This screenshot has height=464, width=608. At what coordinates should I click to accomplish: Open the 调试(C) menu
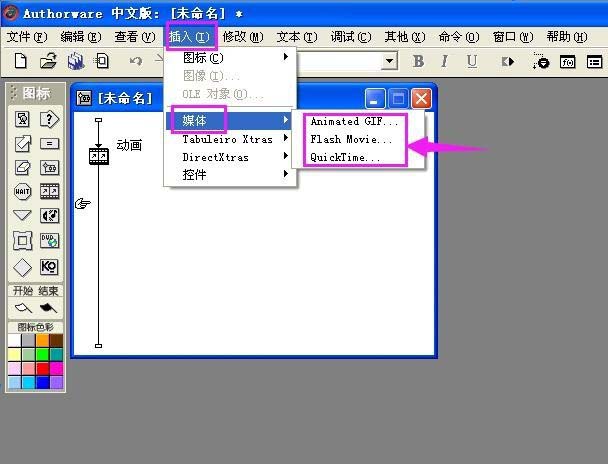351,37
